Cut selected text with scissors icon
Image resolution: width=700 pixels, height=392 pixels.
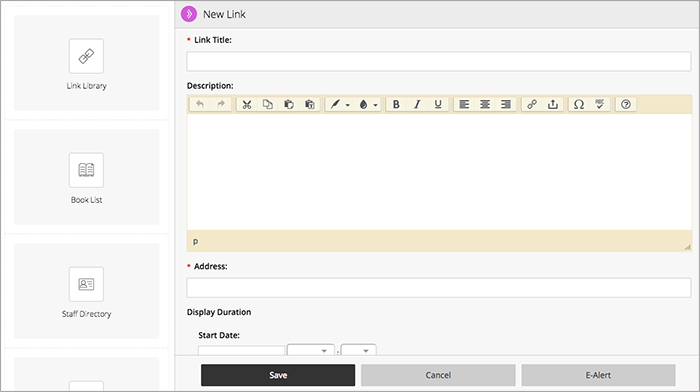pos(247,104)
